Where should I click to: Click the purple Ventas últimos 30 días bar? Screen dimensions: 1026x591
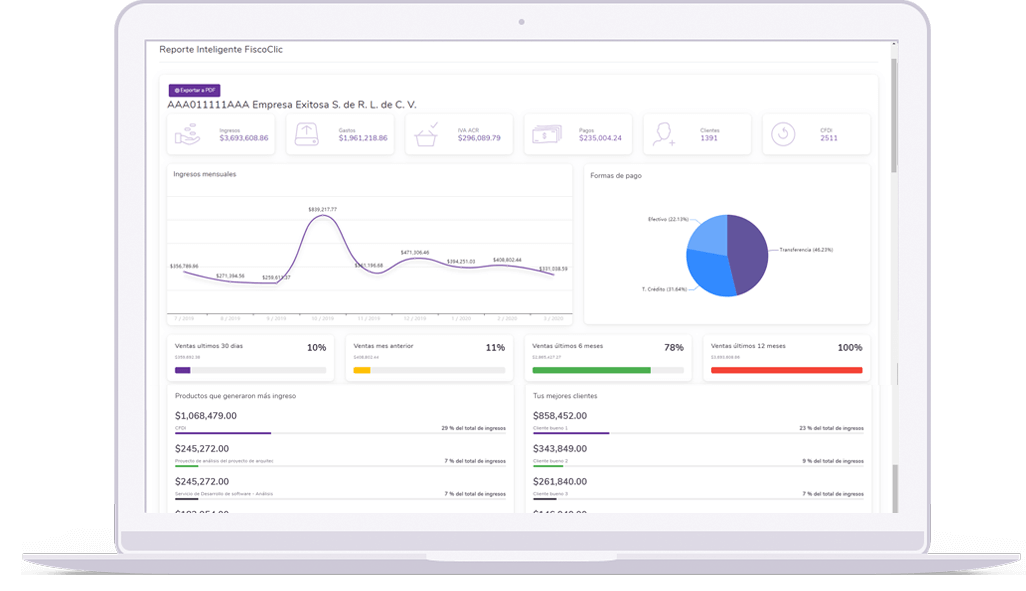coord(182,370)
